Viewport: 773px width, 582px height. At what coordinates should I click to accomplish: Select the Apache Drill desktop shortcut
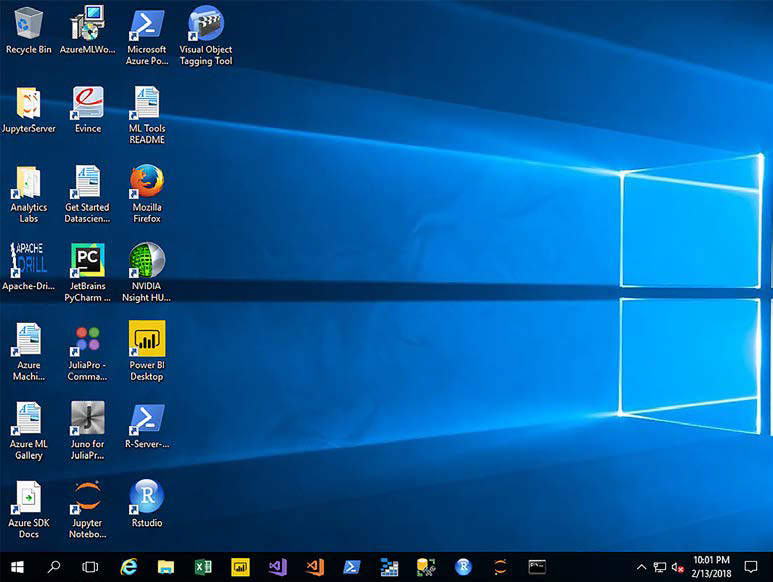click(28, 261)
